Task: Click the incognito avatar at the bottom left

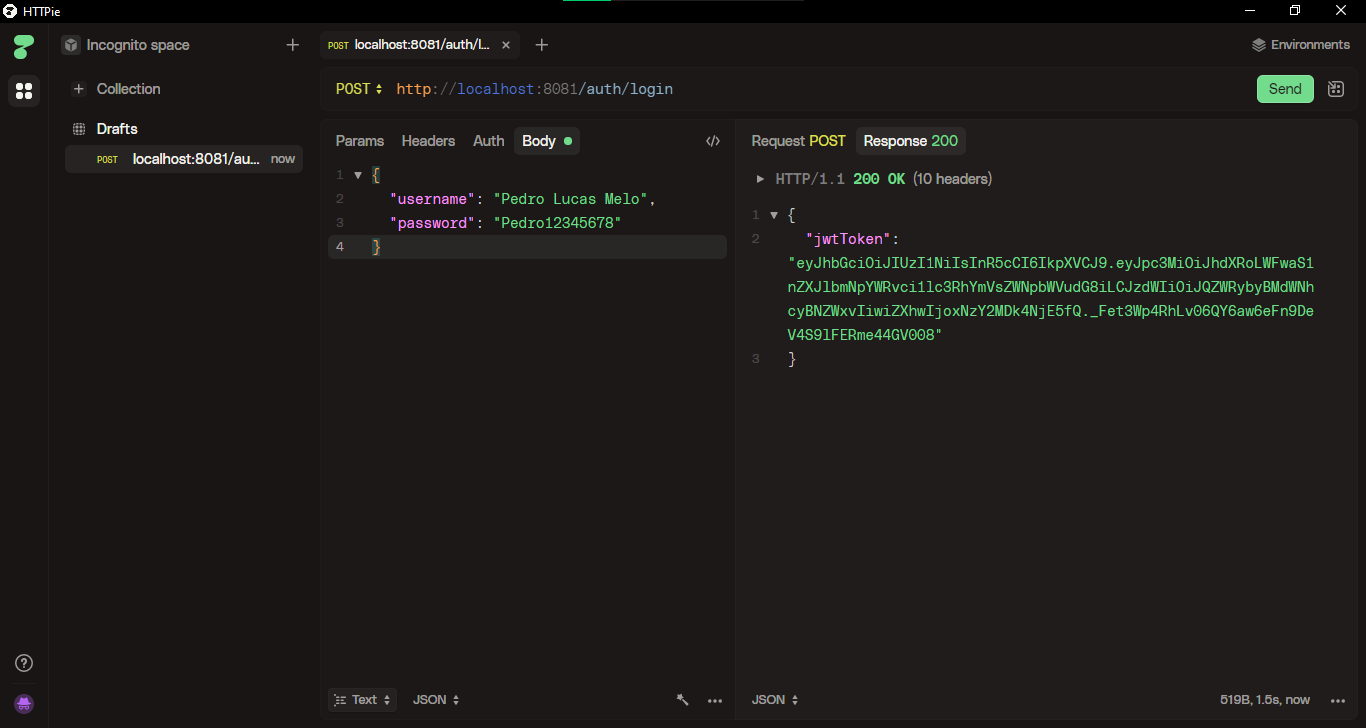Action: (x=23, y=703)
